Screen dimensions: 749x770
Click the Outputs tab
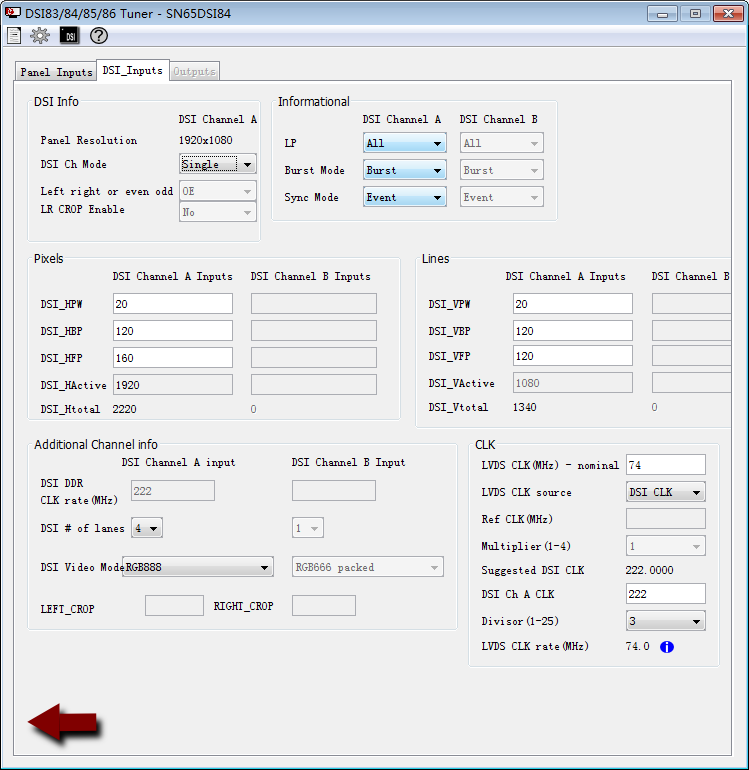194,72
